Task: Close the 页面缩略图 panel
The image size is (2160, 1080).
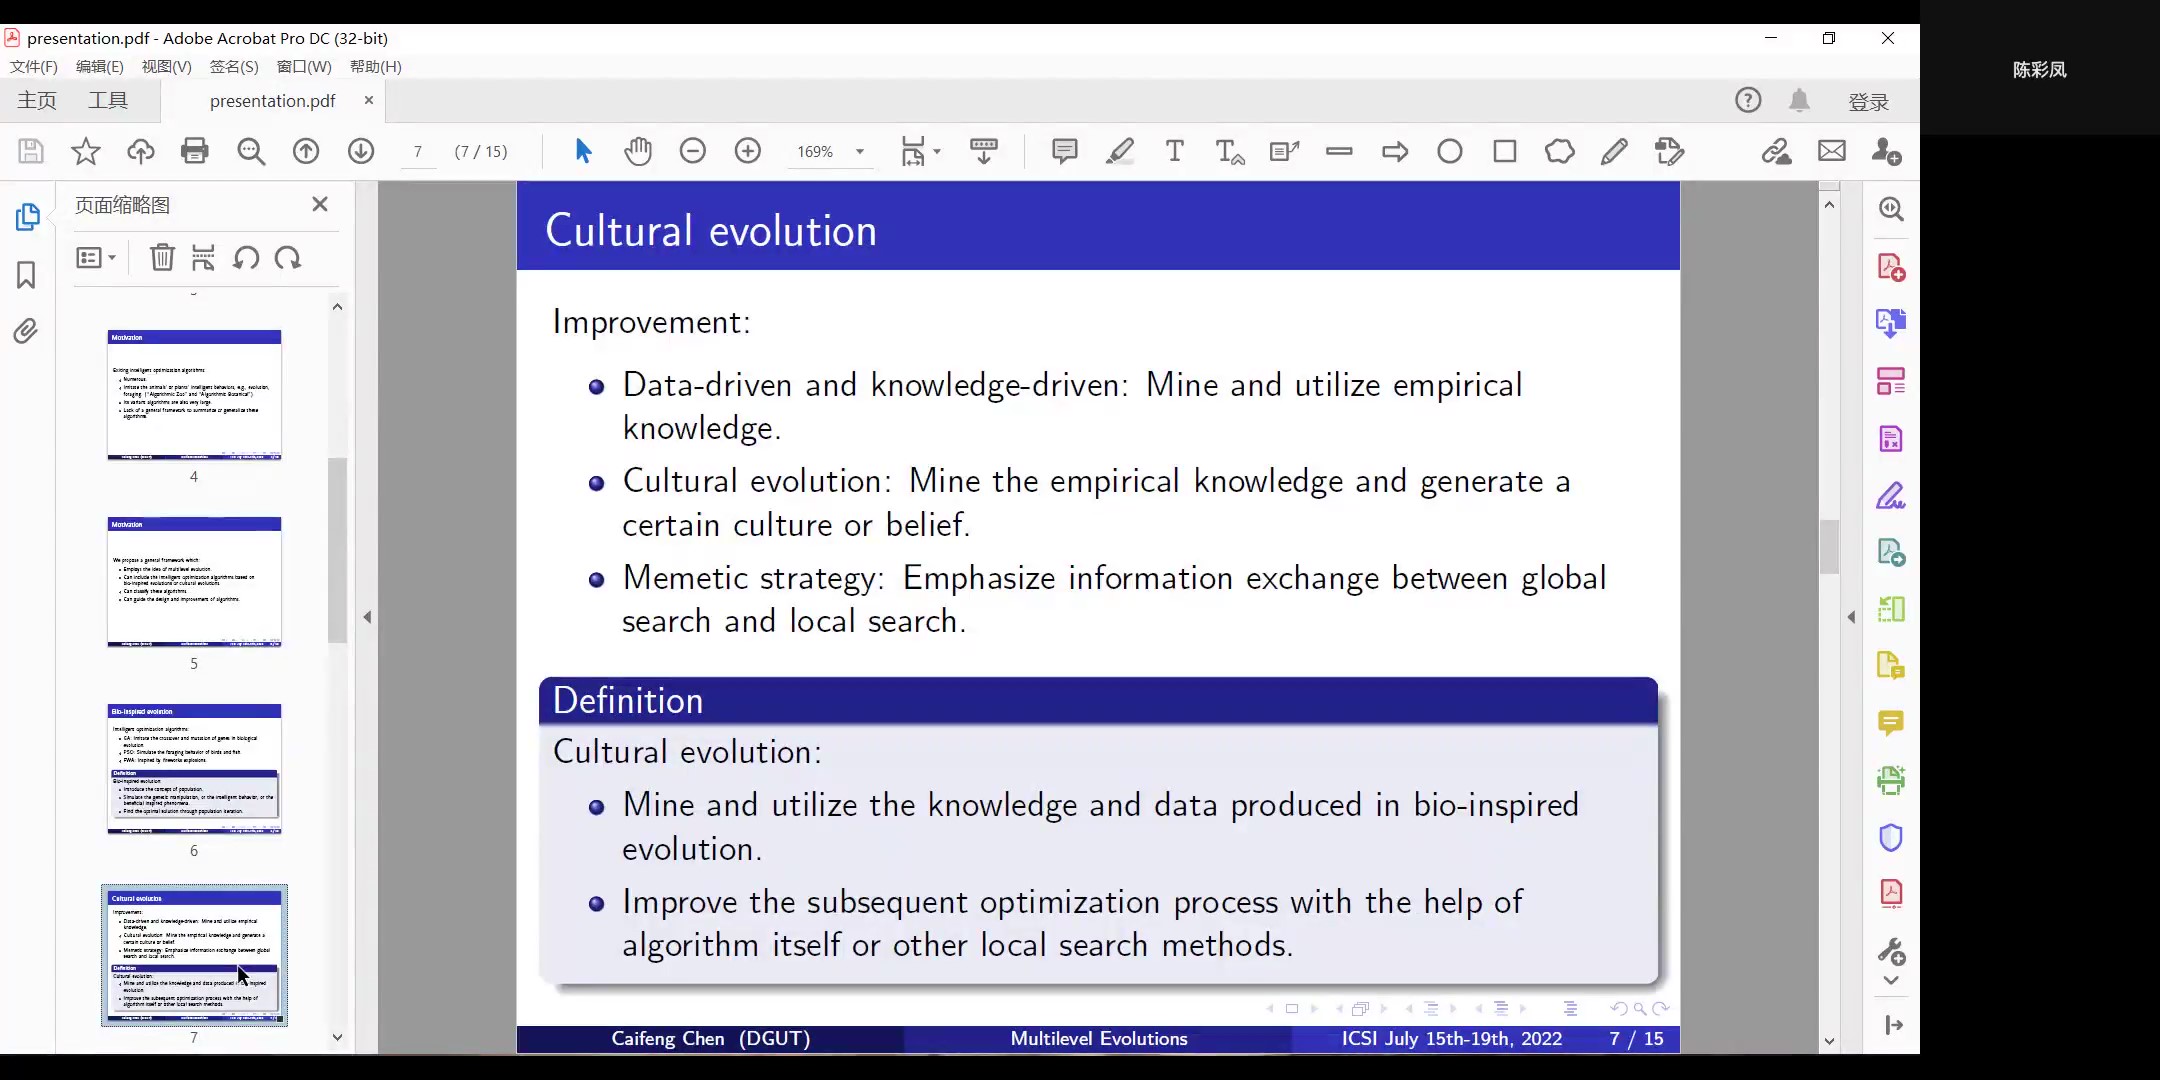Action: coord(320,204)
